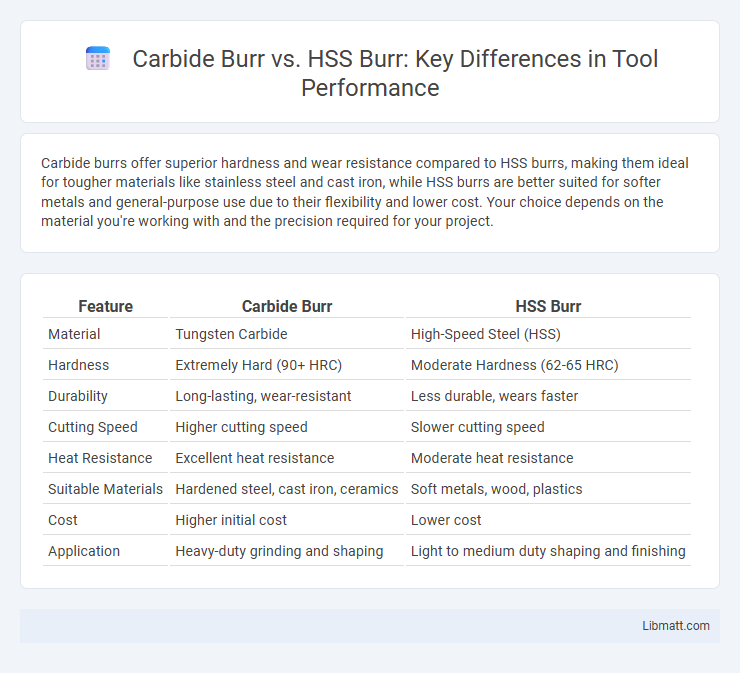Click the calendar grid icon beside the title

point(98,59)
